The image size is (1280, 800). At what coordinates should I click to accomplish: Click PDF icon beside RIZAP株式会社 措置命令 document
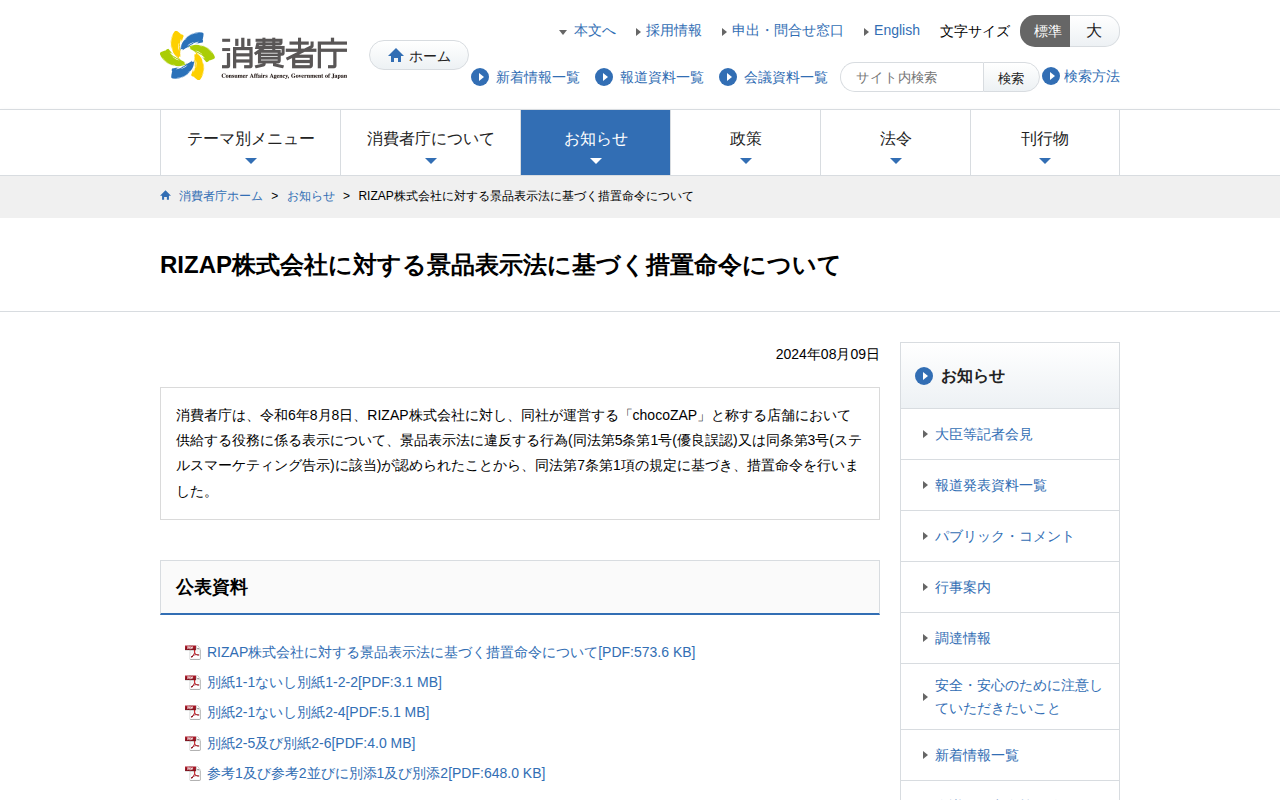click(x=193, y=653)
